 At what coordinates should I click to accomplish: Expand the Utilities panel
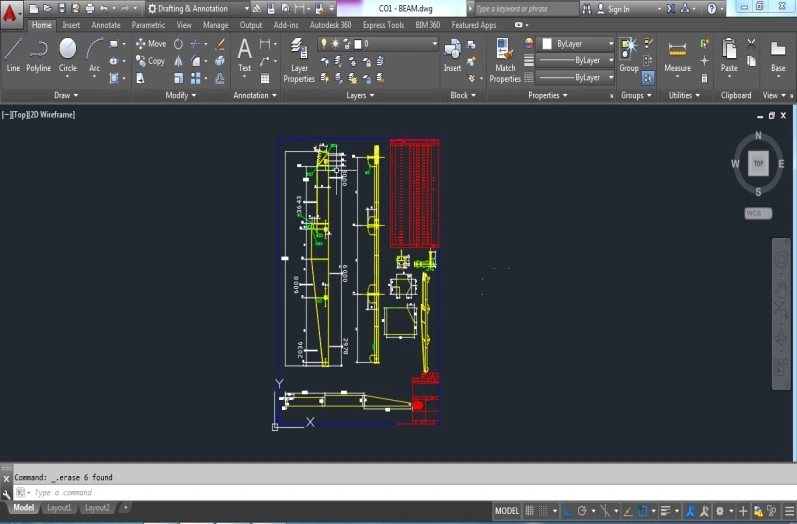click(684, 95)
